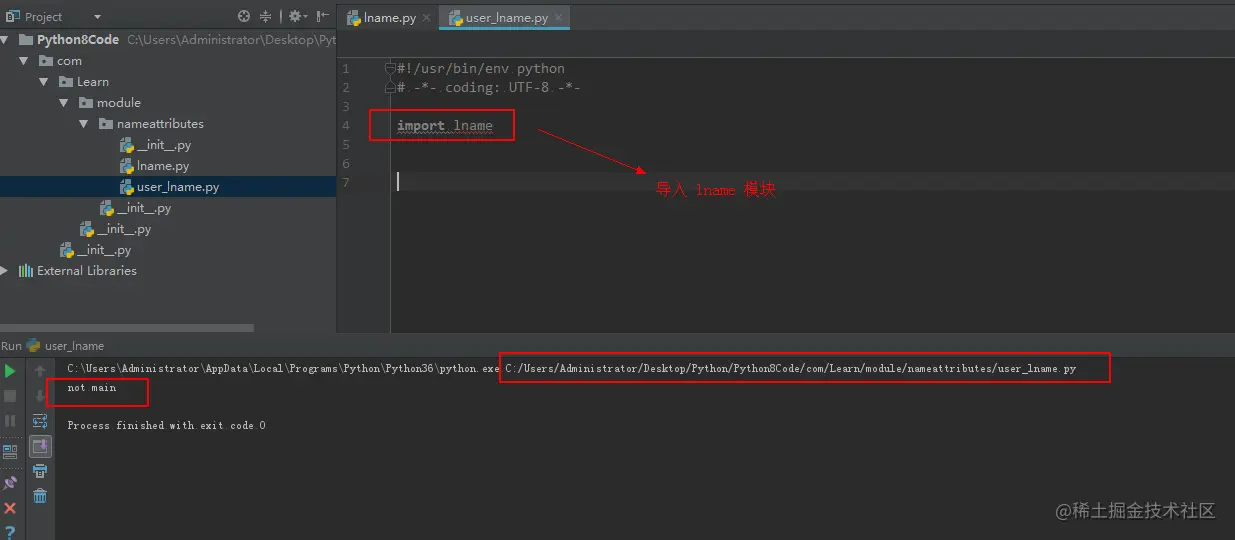This screenshot has height=540, width=1235.
Task: Select __init__.py inside nameattributes folder
Action: click(164, 145)
